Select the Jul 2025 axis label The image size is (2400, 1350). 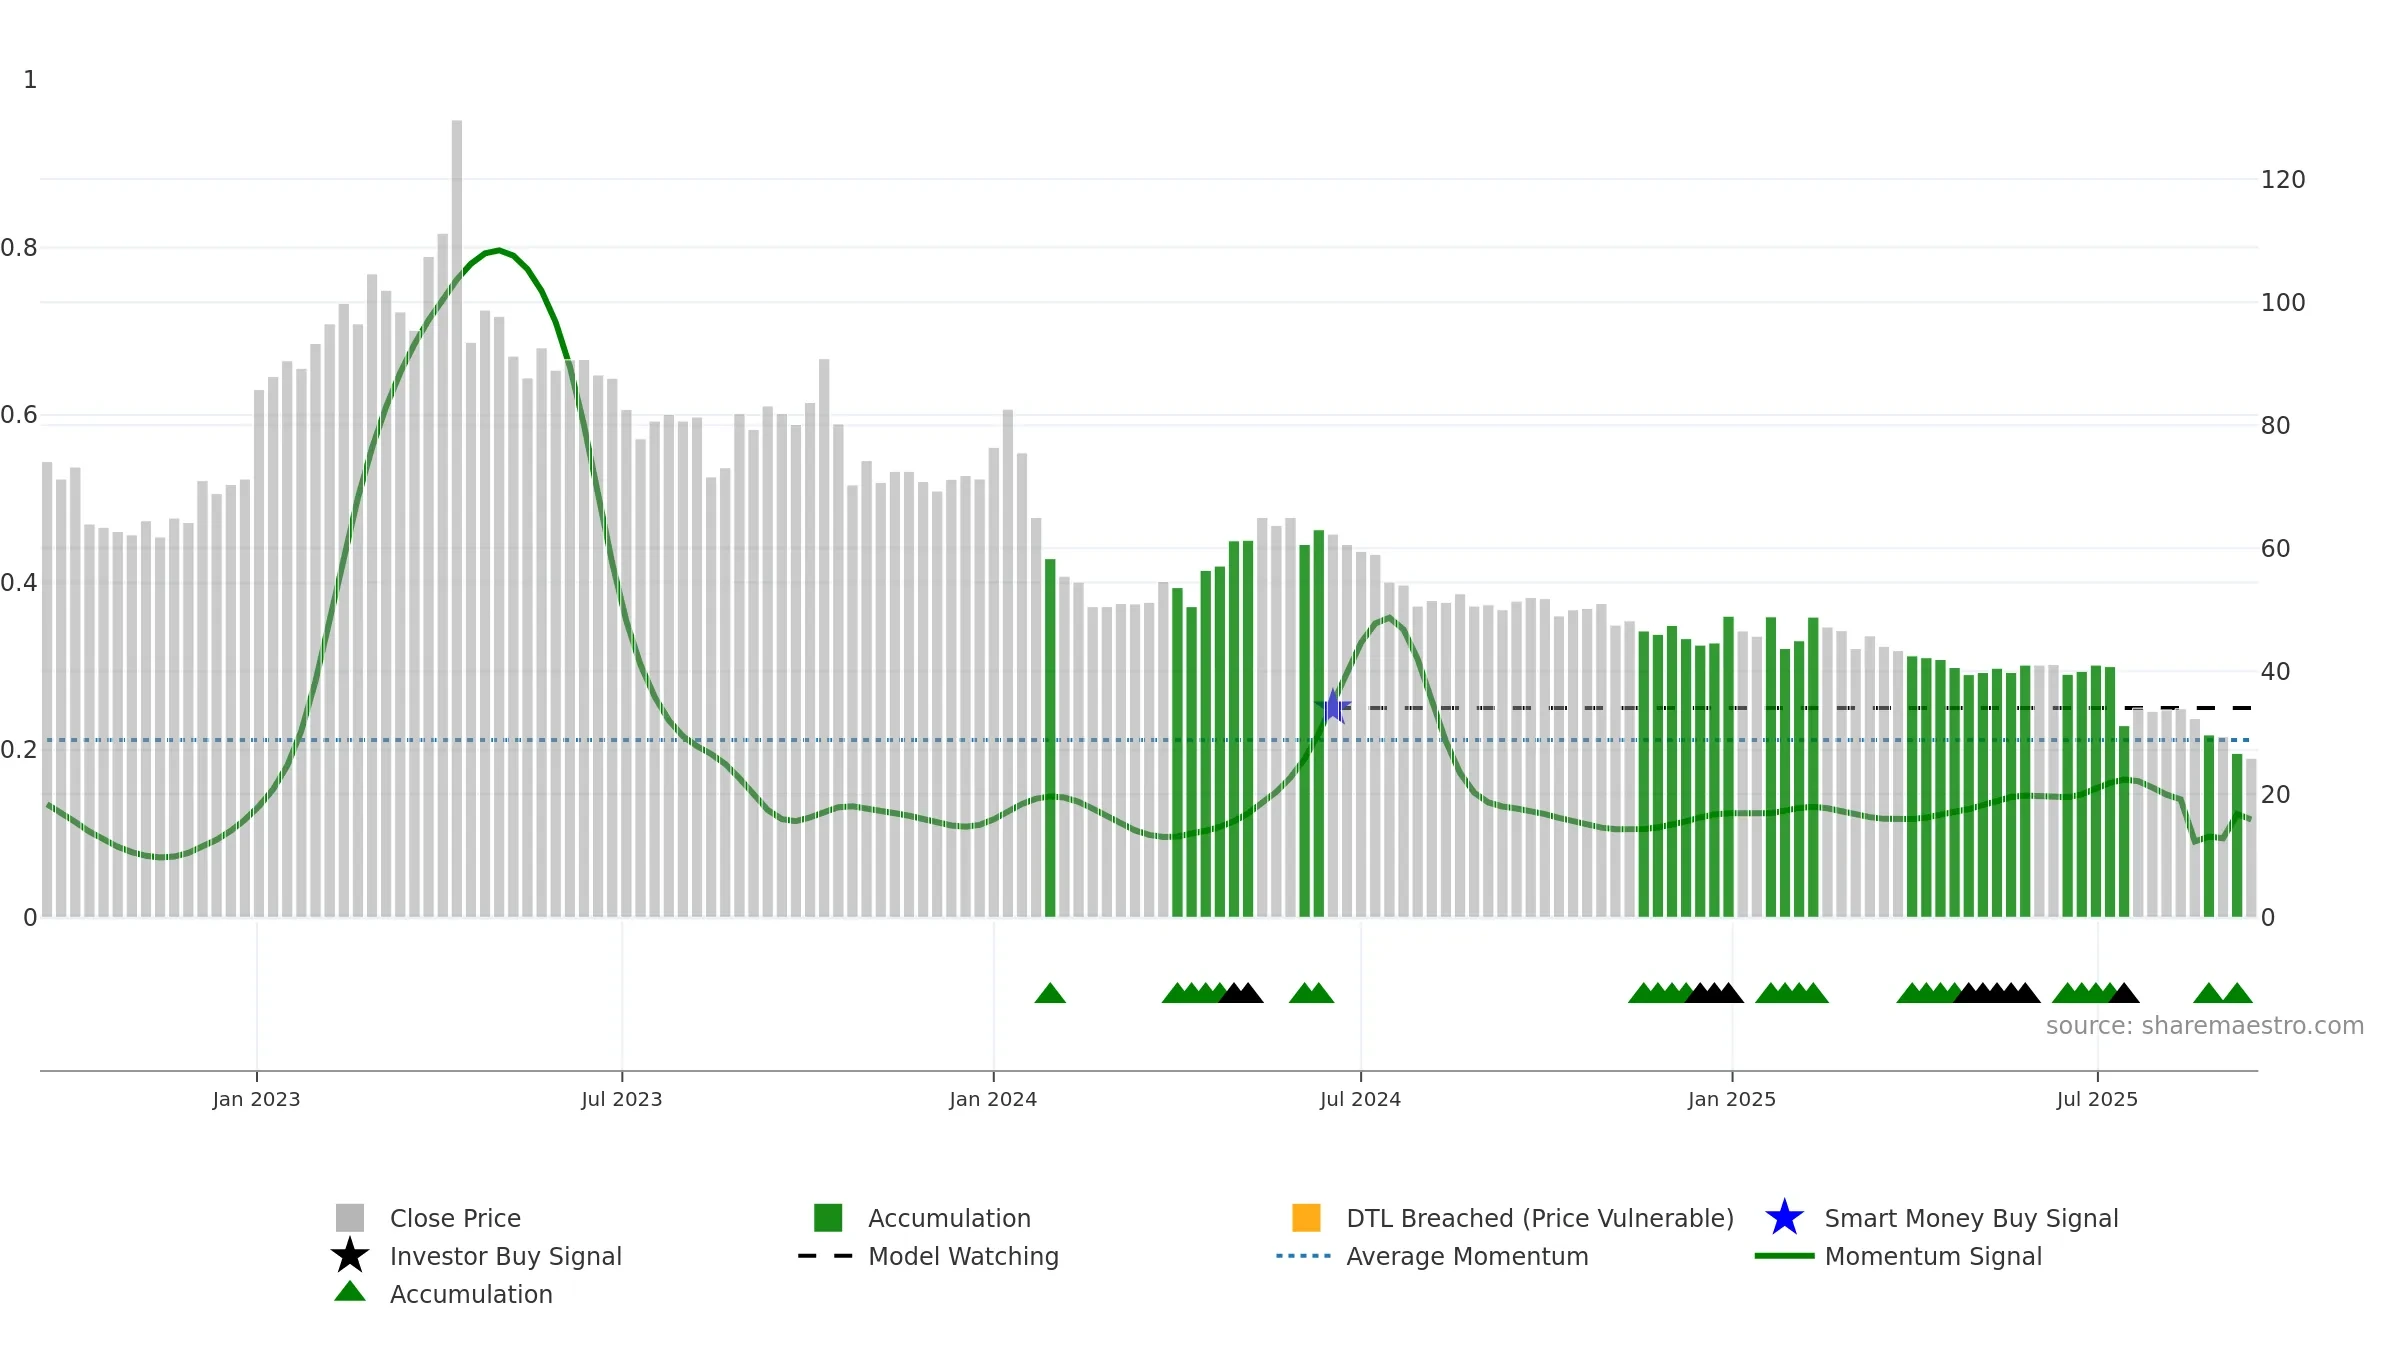tap(2097, 1100)
